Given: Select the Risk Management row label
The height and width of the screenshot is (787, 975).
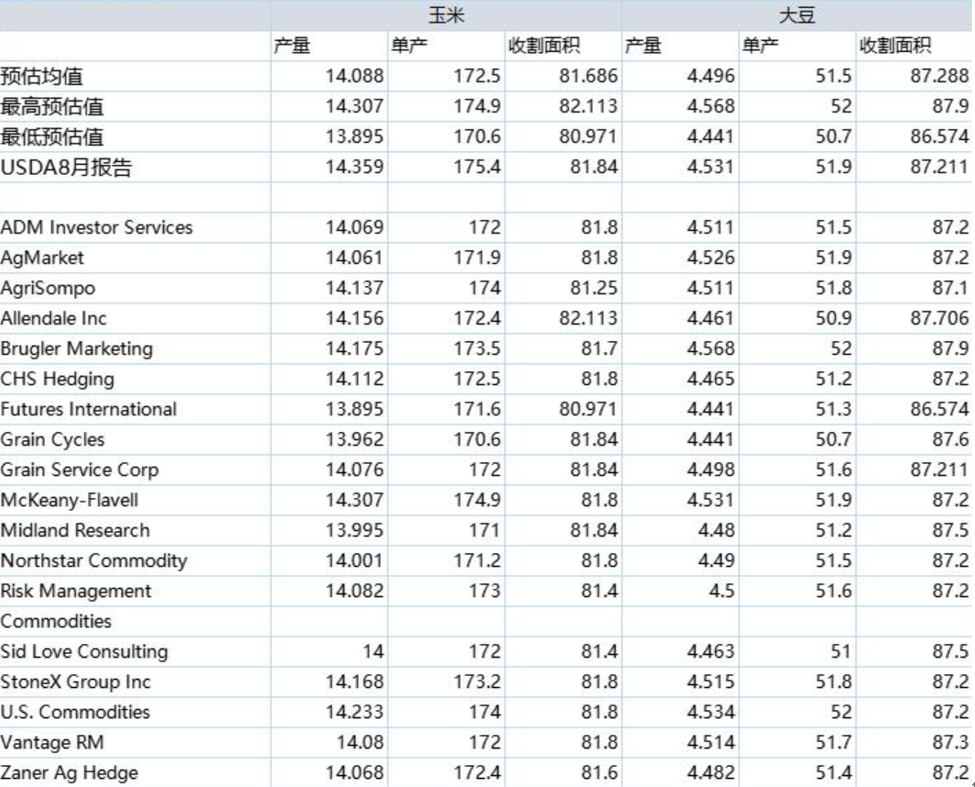Looking at the screenshot, I should (76, 591).
